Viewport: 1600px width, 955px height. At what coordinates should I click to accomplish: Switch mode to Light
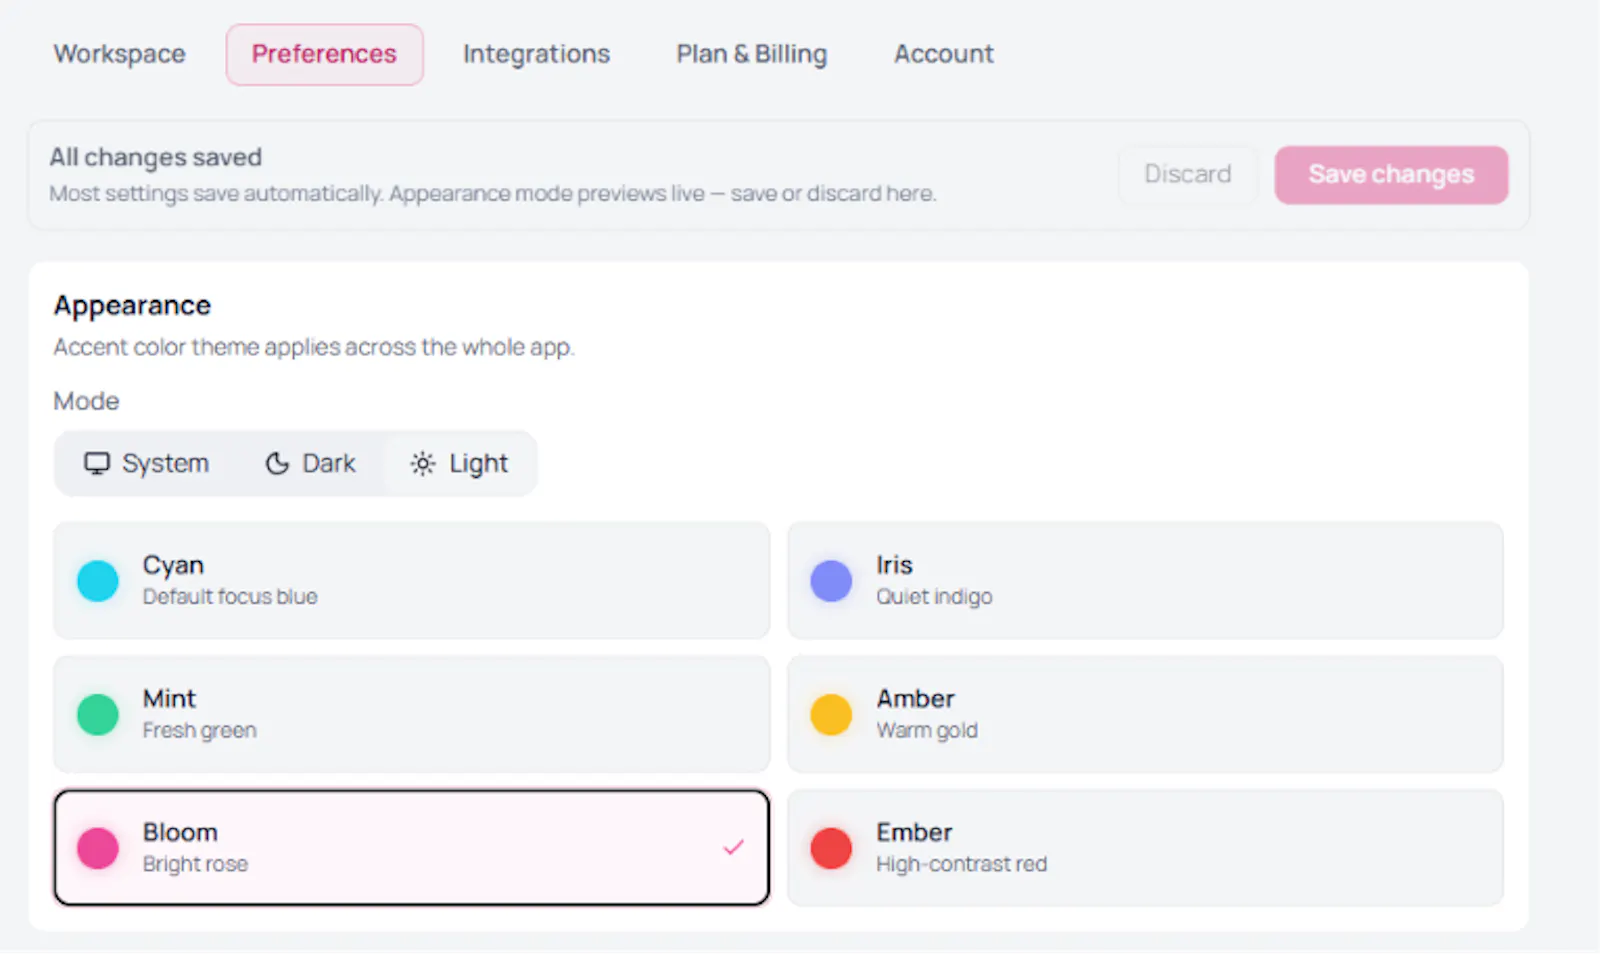(x=459, y=463)
